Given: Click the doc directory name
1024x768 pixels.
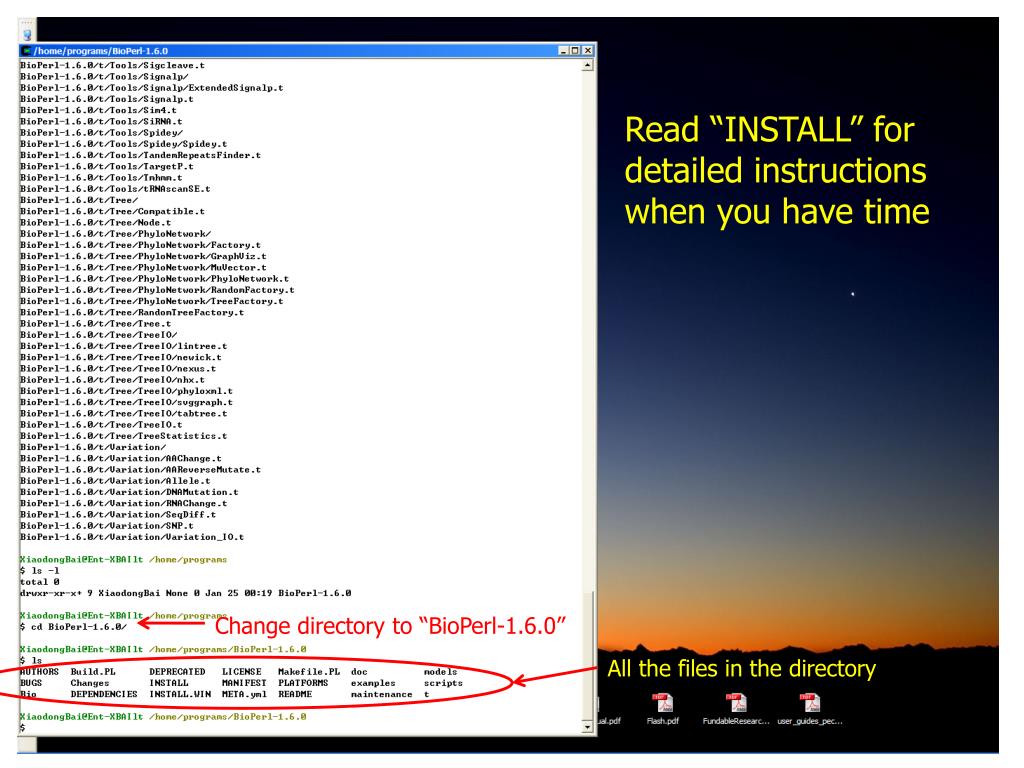Looking at the screenshot, I should coord(359,672).
